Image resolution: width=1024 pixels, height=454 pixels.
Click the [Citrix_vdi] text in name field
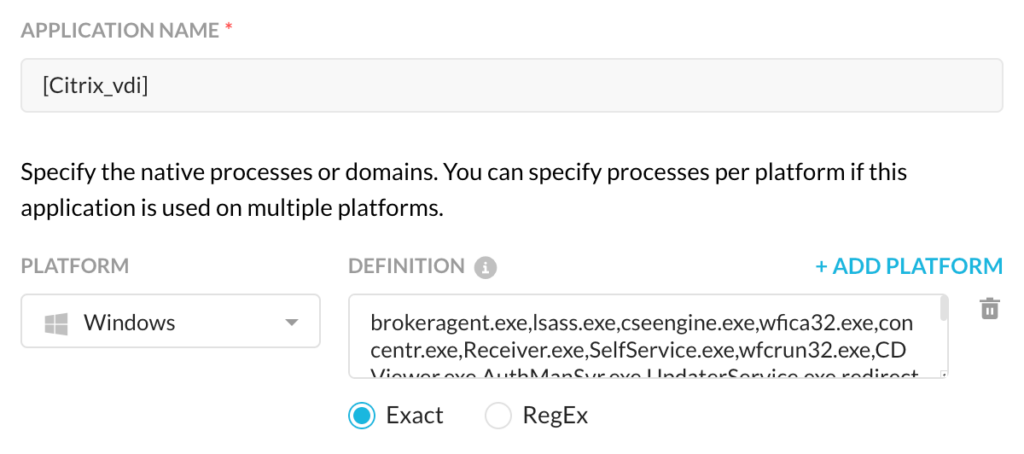point(95,86)
